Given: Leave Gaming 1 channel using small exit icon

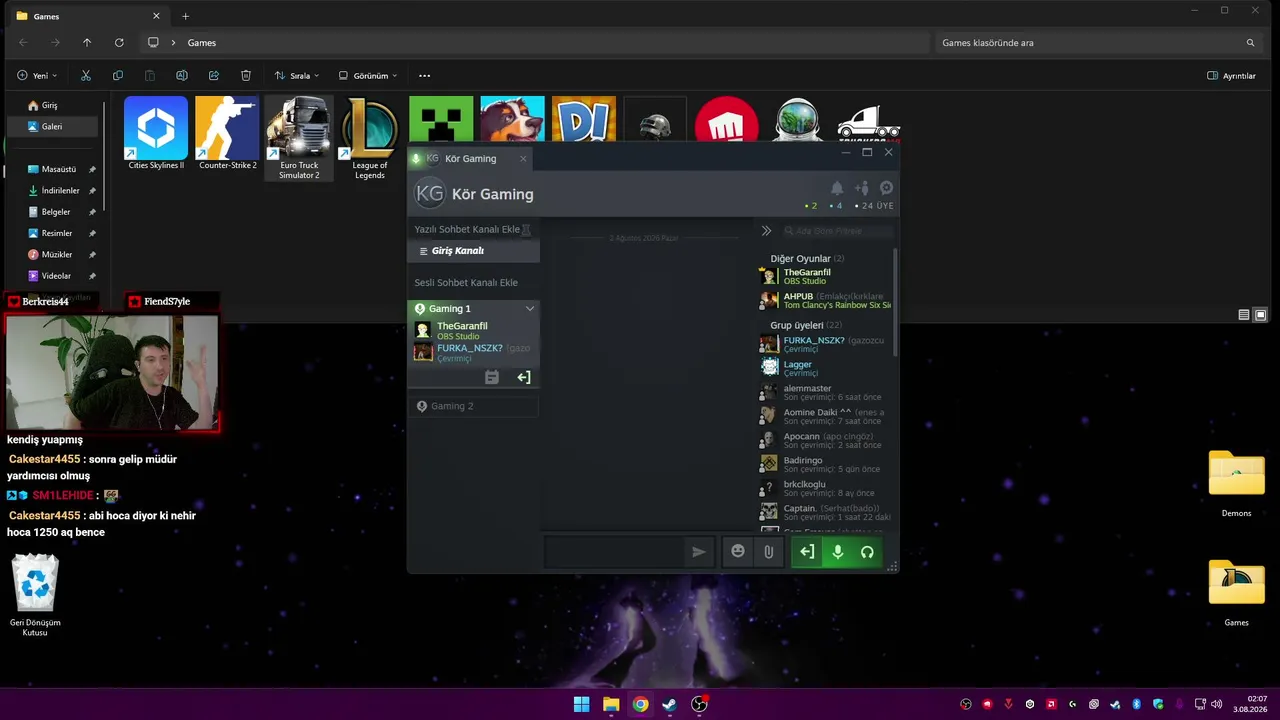Looking at the screenshot, I should point(523,377).
